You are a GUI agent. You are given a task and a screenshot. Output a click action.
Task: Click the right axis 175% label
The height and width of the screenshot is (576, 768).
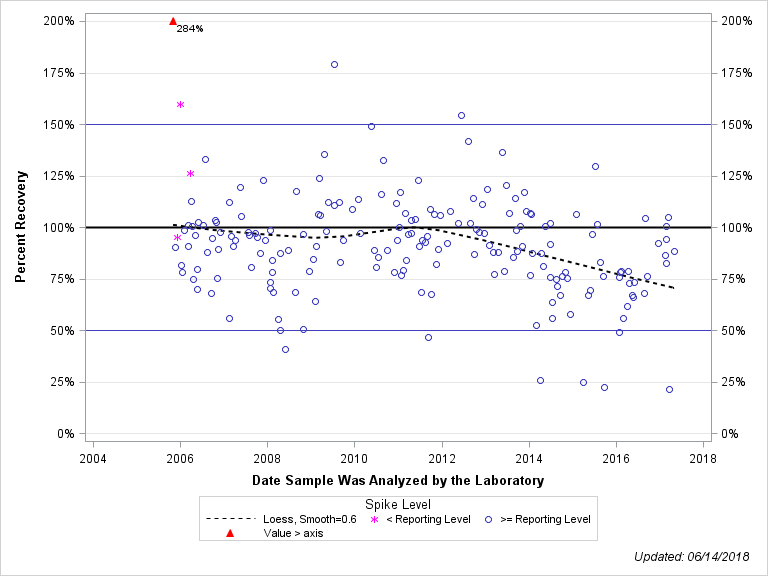pos(737,73)
